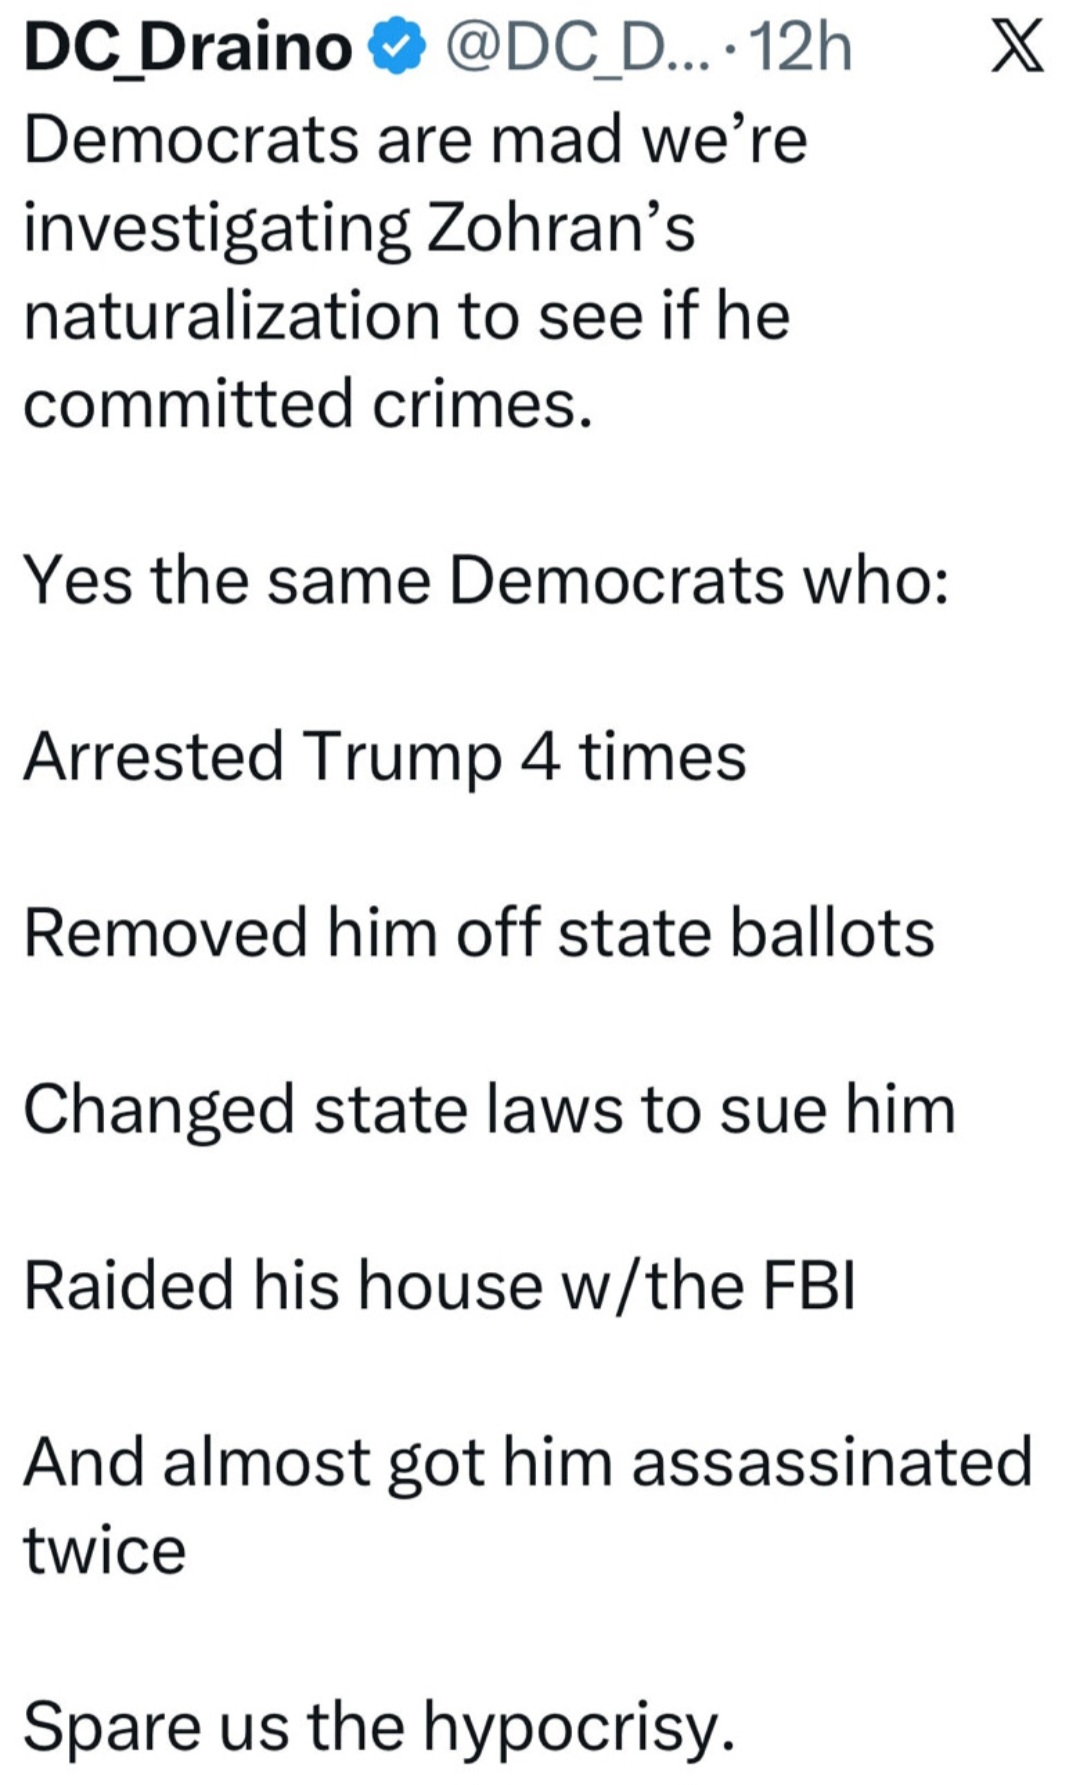Click the blue verified checkmark badge
This screenshot has height=1785, width=1080.
pos(399,49)
